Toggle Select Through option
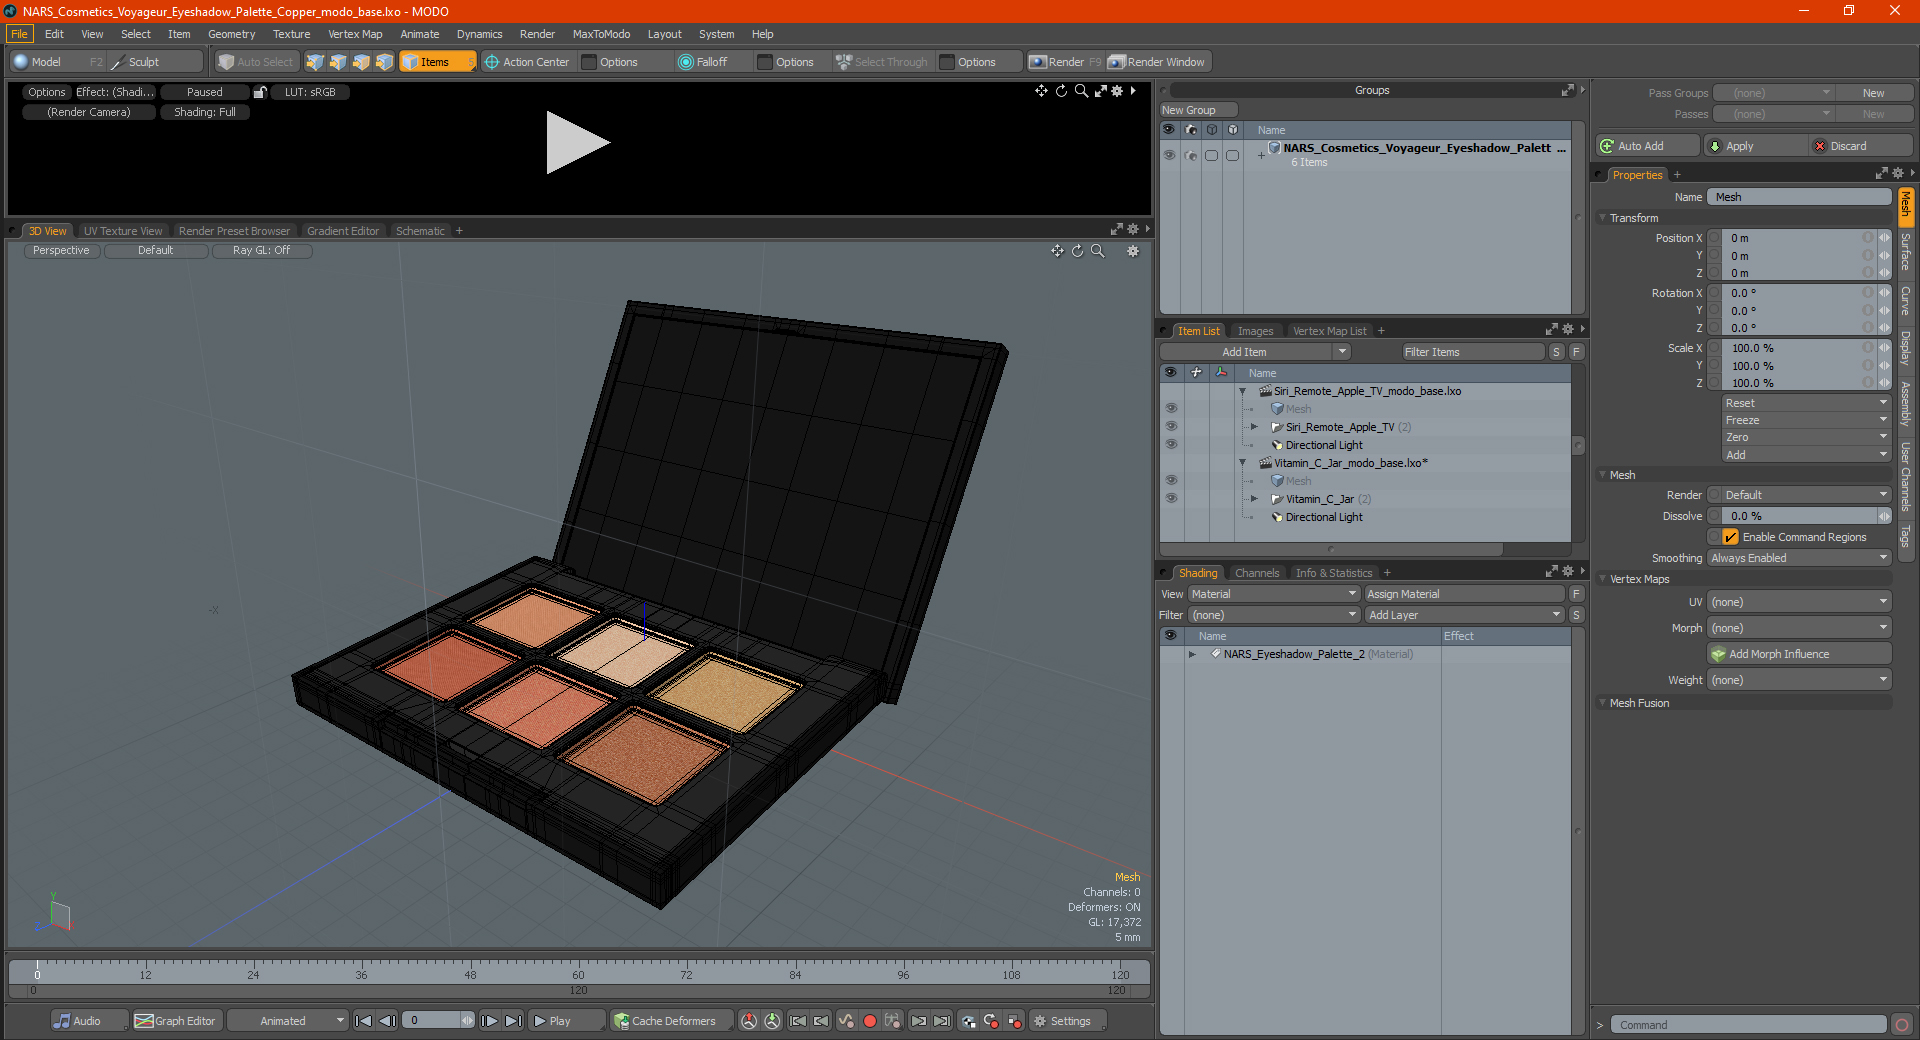 (883, 62)
